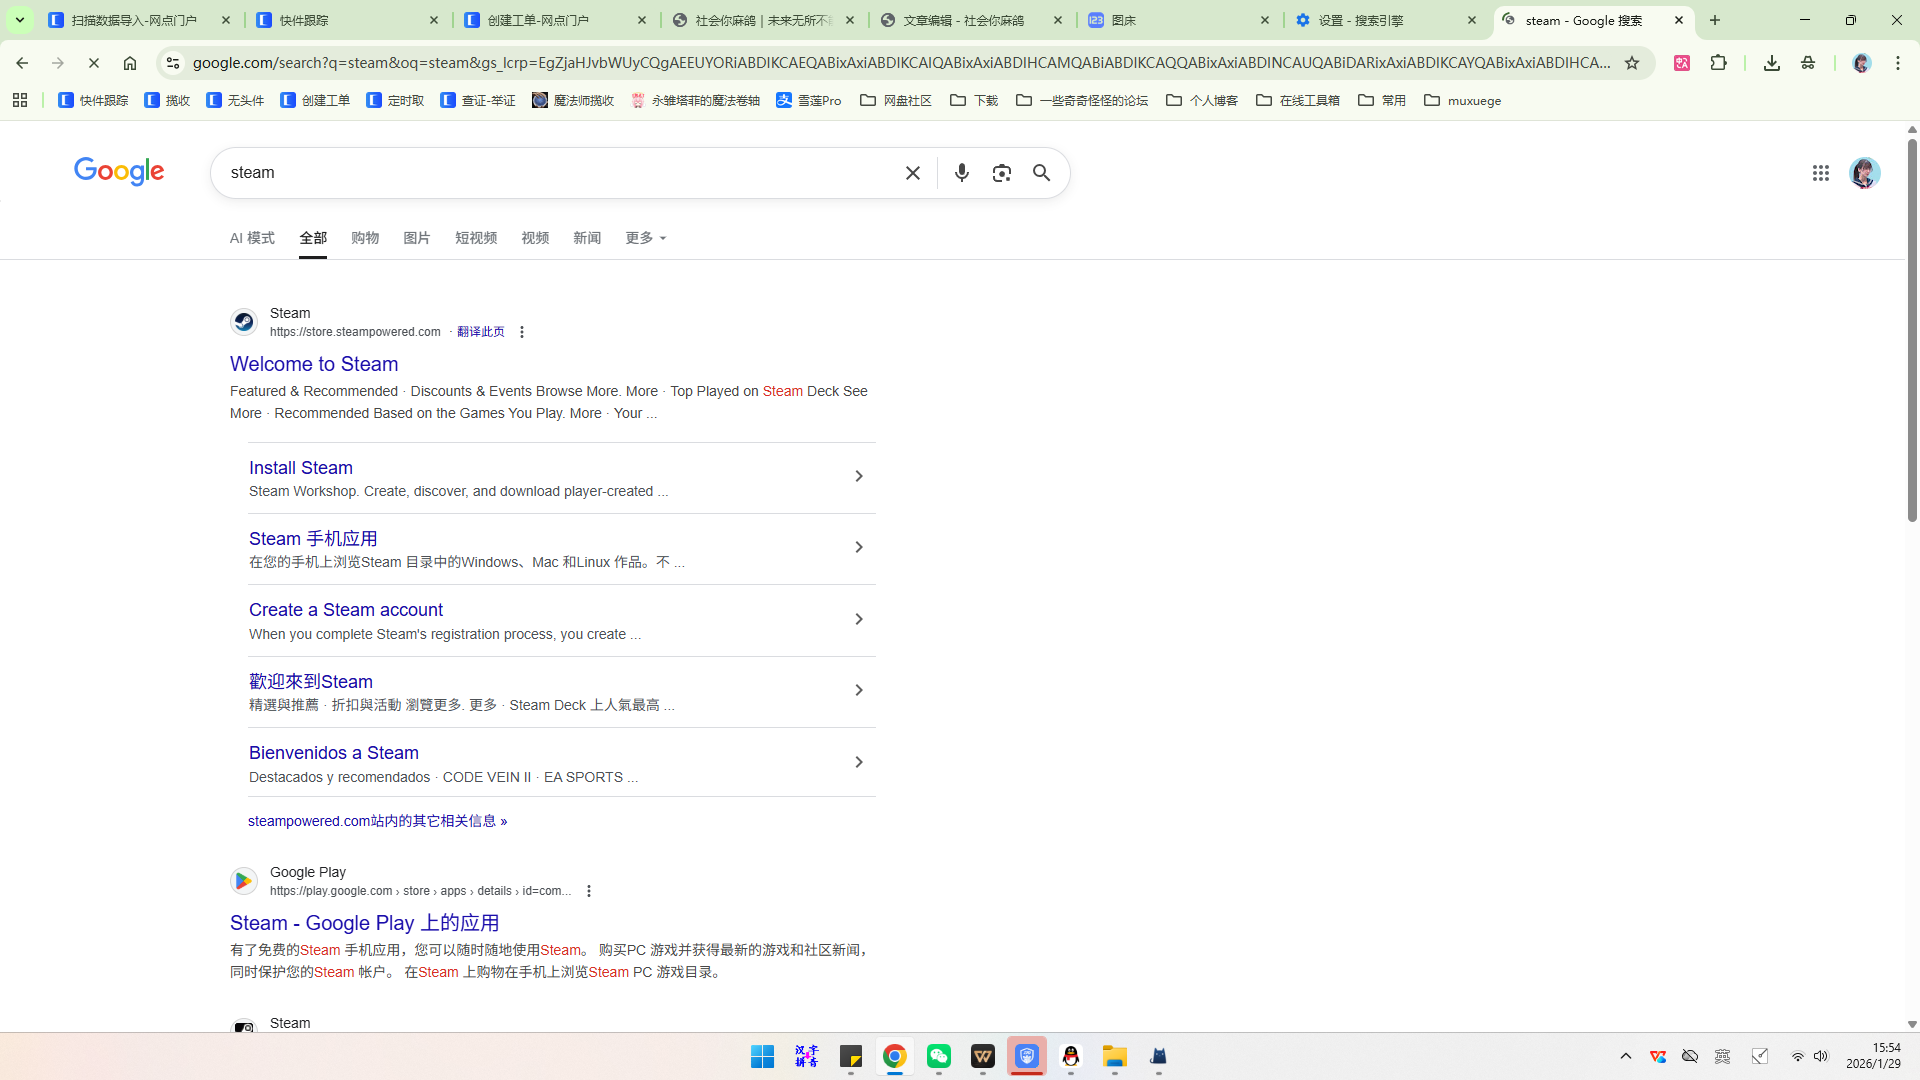Open more options for Steam result
Screen dimensions: 1920x1080
[521, 332]
